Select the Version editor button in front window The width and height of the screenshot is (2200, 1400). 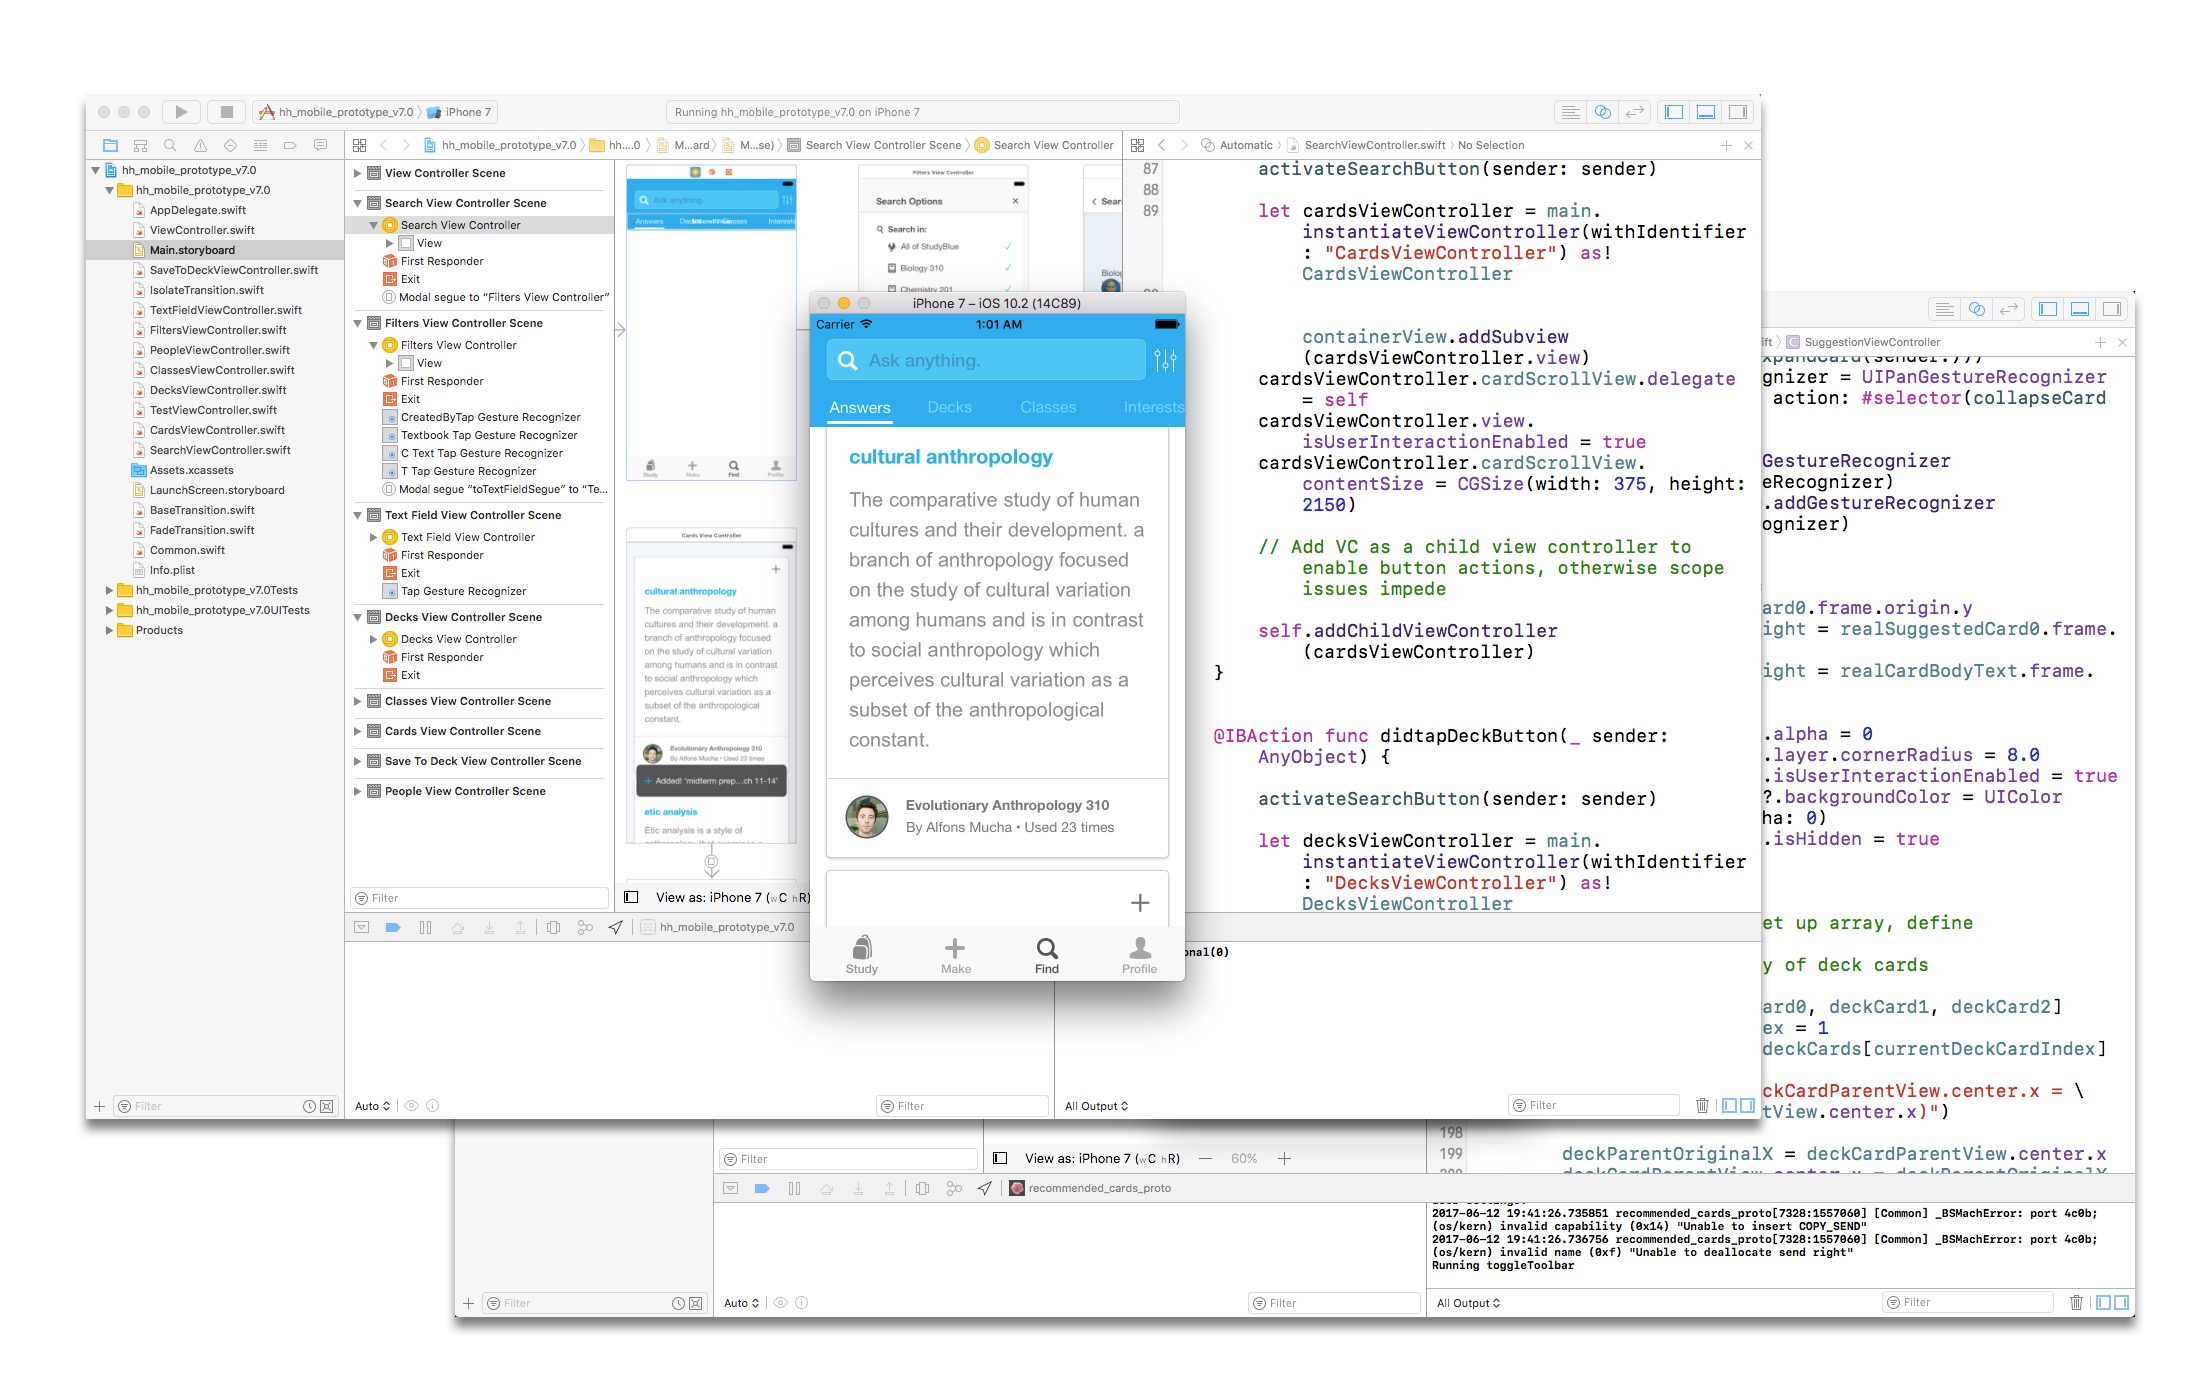point(1635,112)
